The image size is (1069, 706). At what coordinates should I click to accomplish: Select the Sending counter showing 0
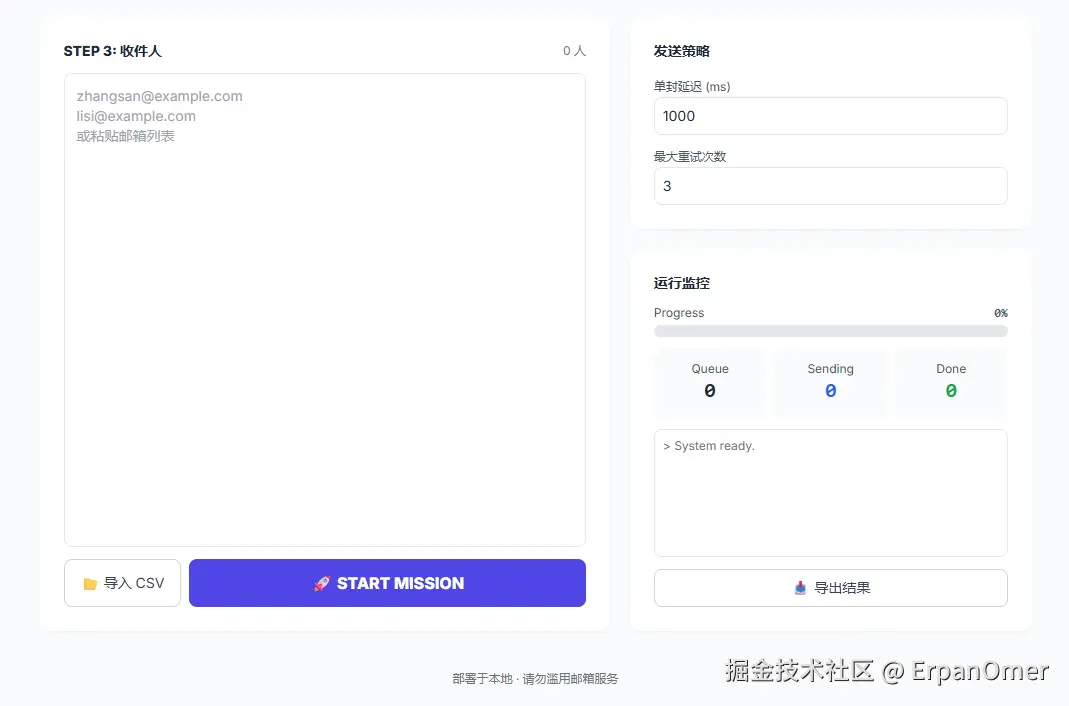tap(830, 383)
